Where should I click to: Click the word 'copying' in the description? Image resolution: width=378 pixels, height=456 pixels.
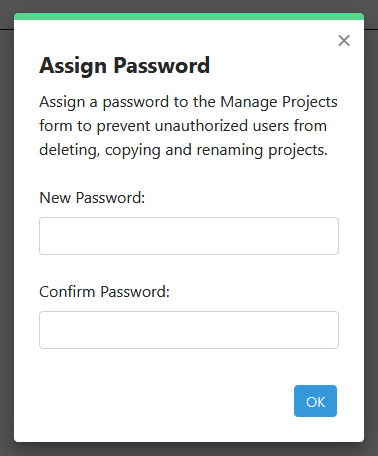coord(133,150)
